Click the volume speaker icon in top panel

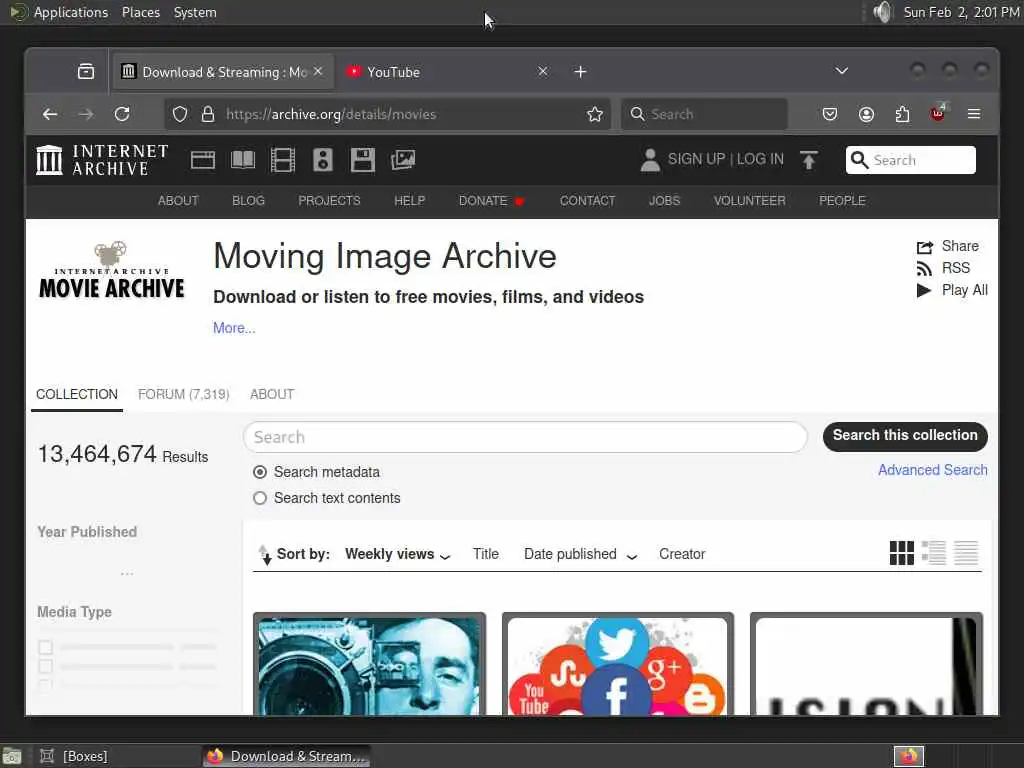pyautogui.click(x=882, y=12)
